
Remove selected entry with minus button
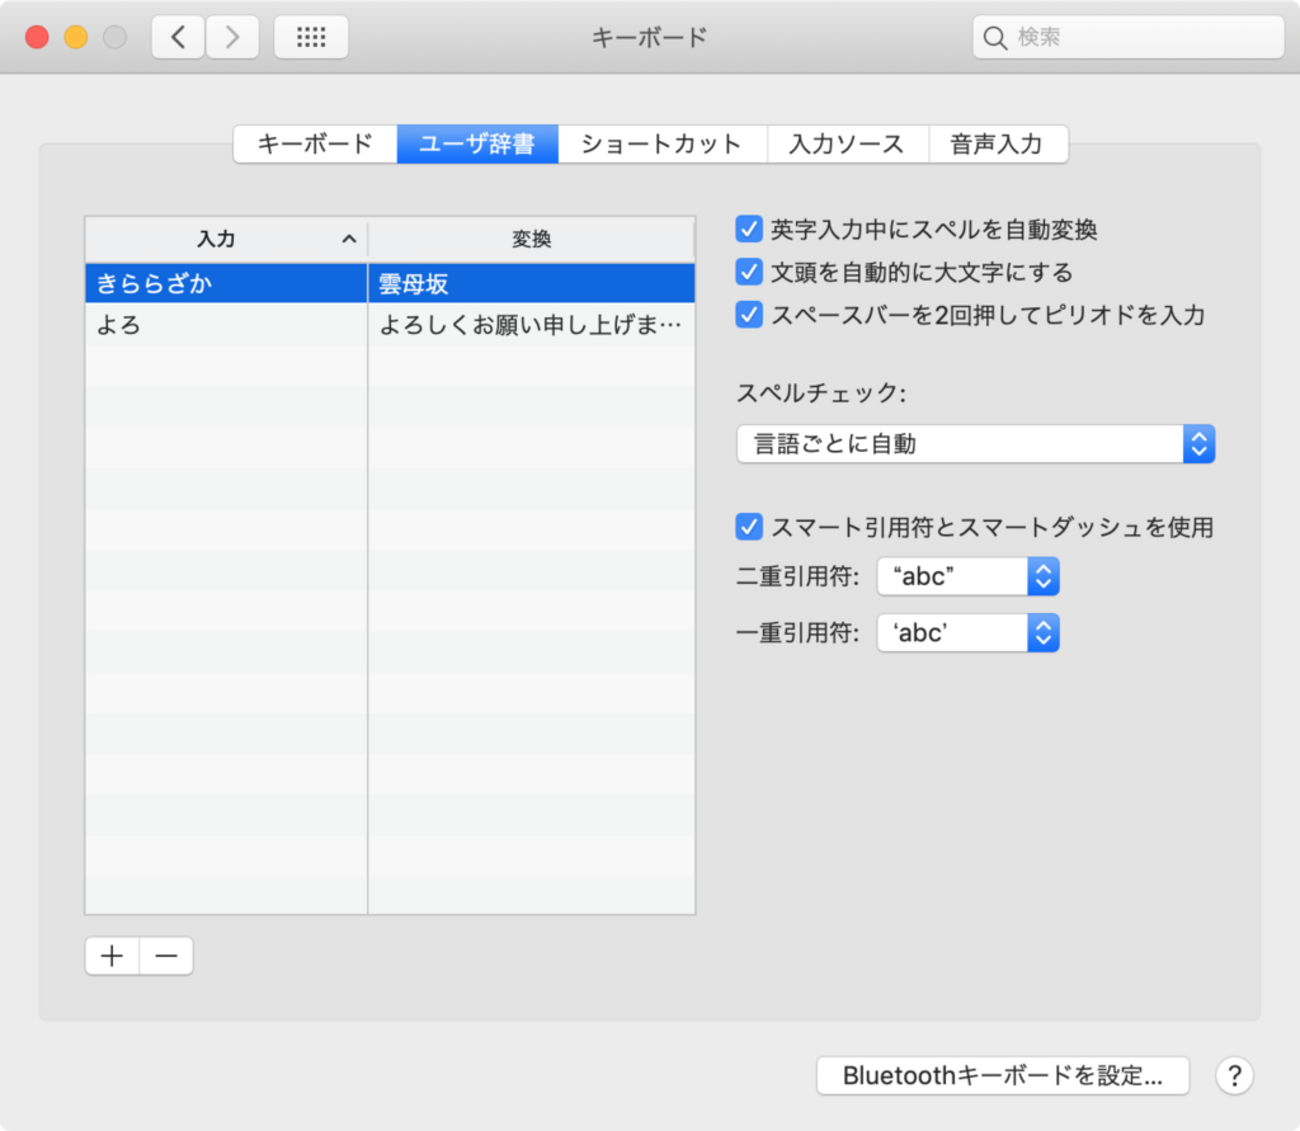coord(166,956)
